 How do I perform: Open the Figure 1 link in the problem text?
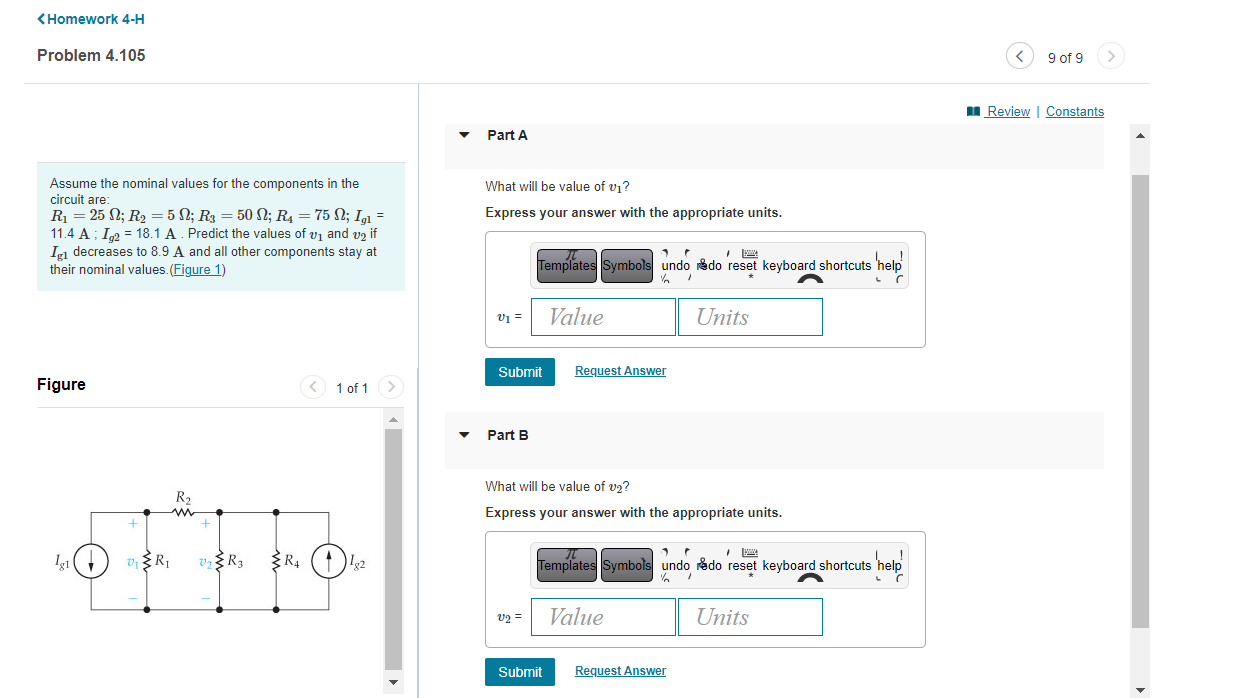point(196,268)
